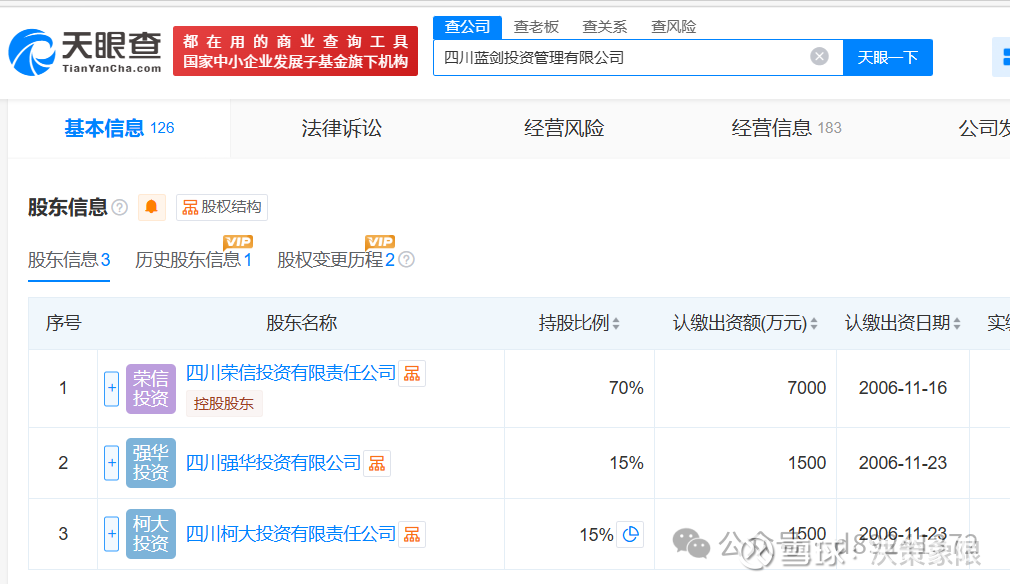Sort by 认缴出资额 column
The height and width of the screenshot is (584, 1010).
pos(814,324)
